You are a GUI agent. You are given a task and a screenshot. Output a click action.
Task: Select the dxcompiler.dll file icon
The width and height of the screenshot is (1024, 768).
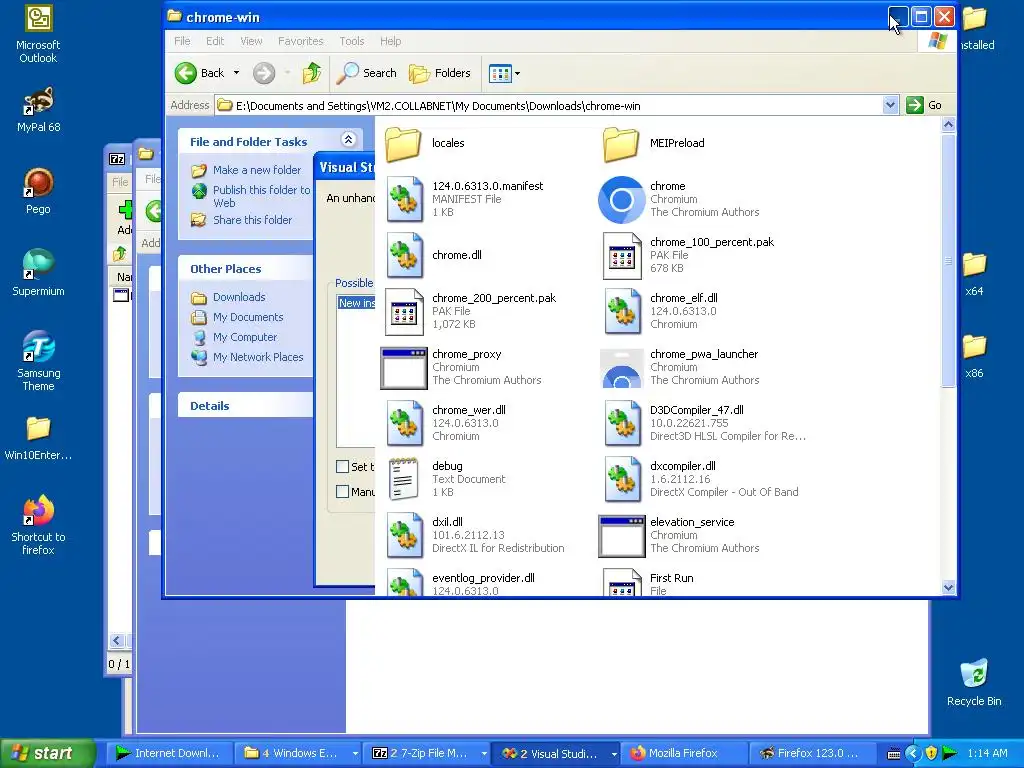tap(622, 479)
